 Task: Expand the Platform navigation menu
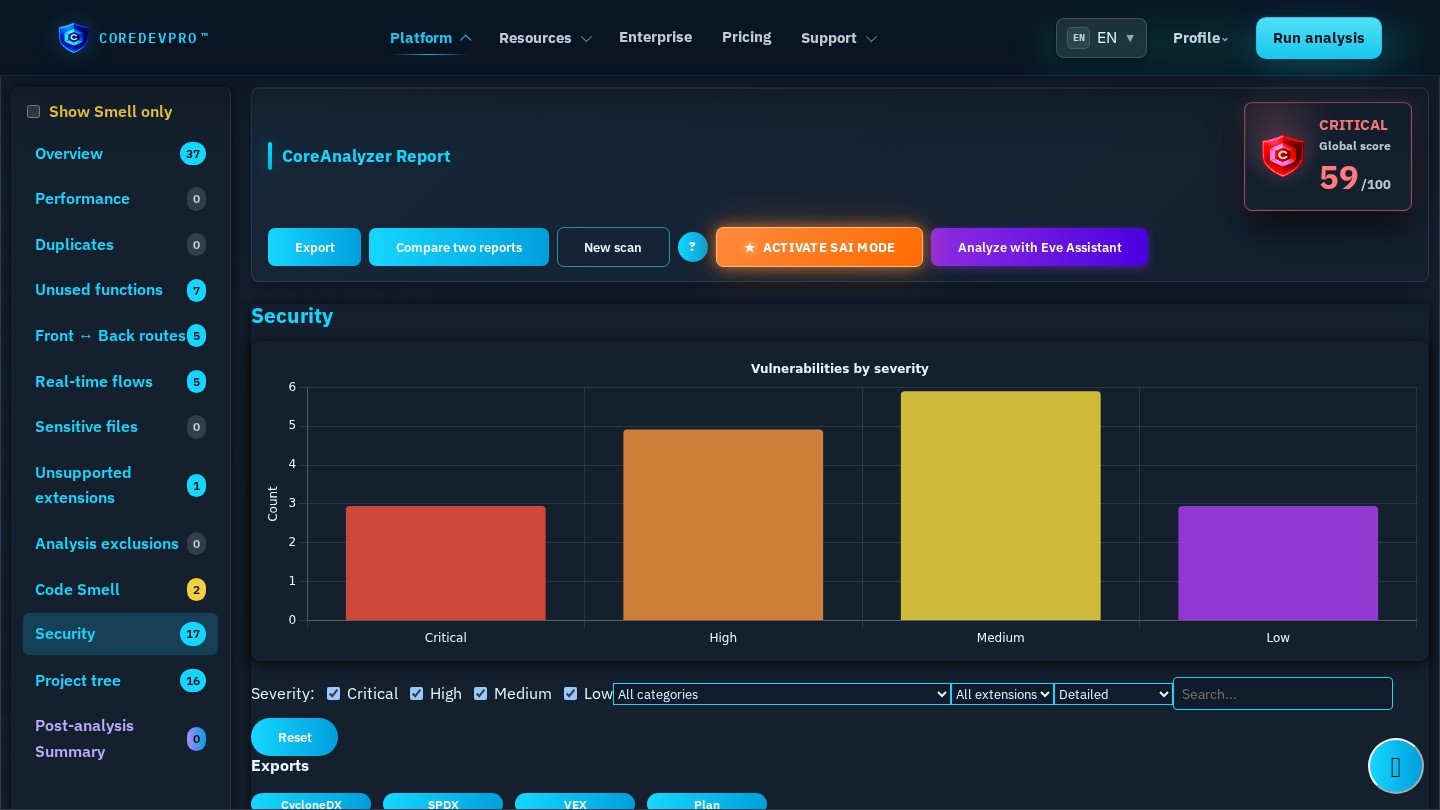pyautogui.click(x=430, y=38)
